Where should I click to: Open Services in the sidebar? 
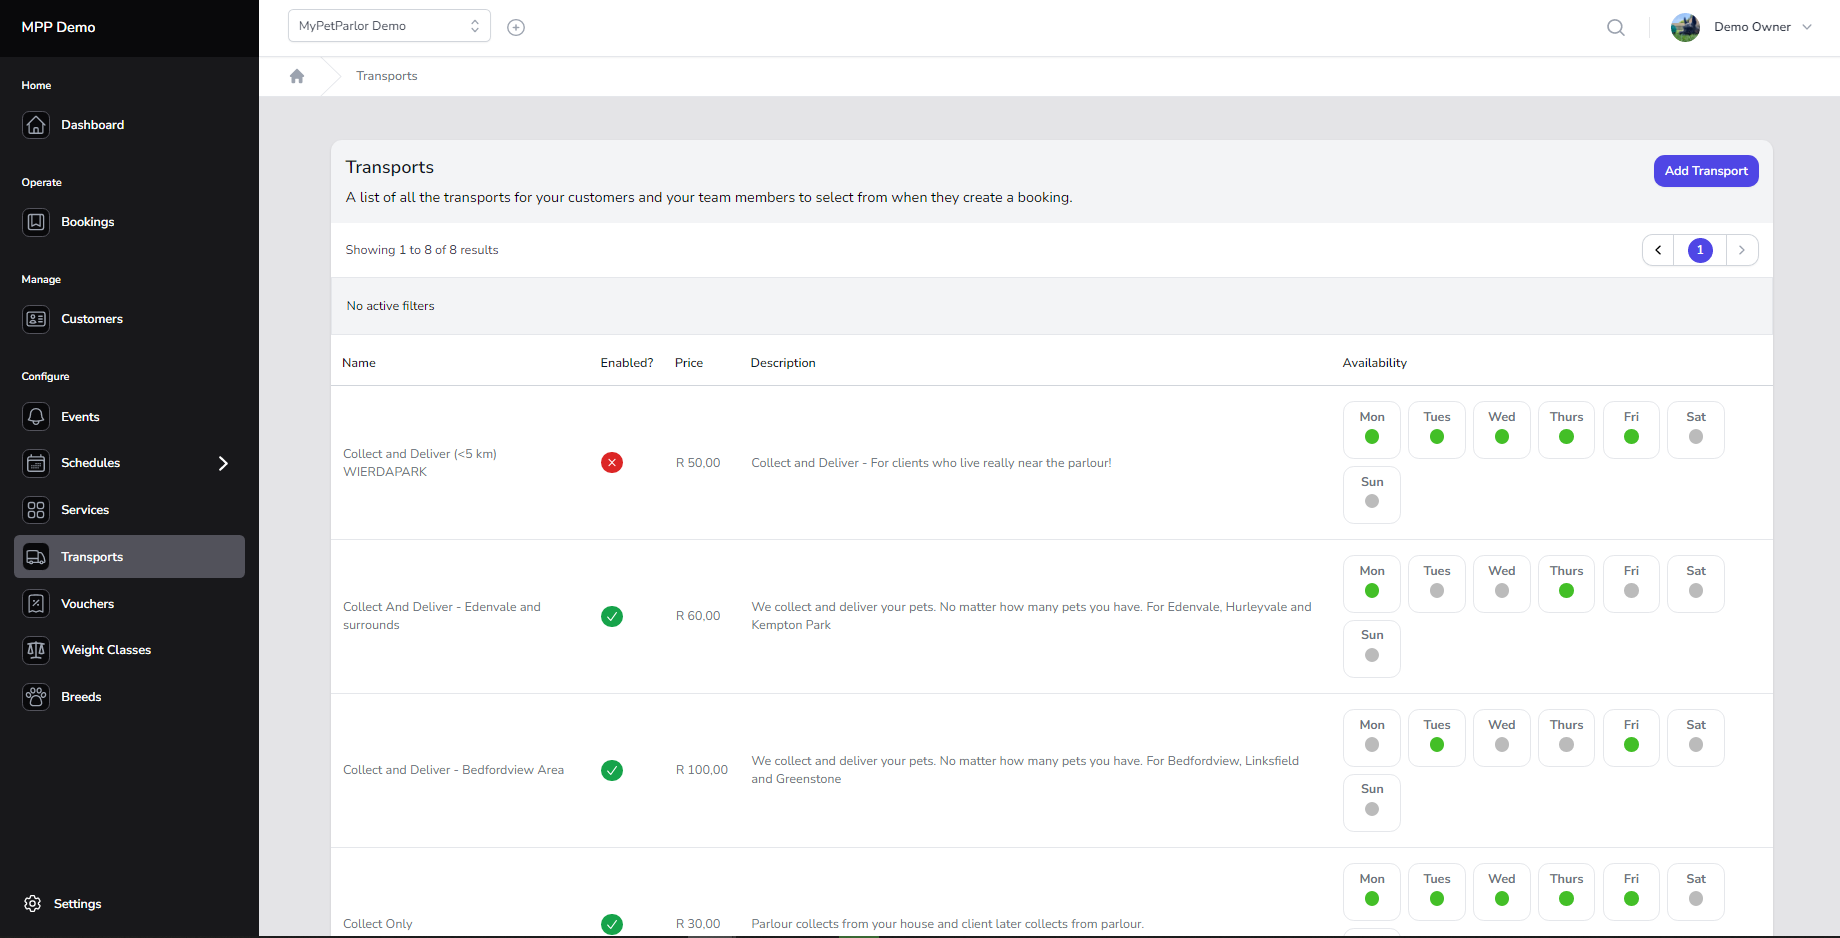coord(130,510)
